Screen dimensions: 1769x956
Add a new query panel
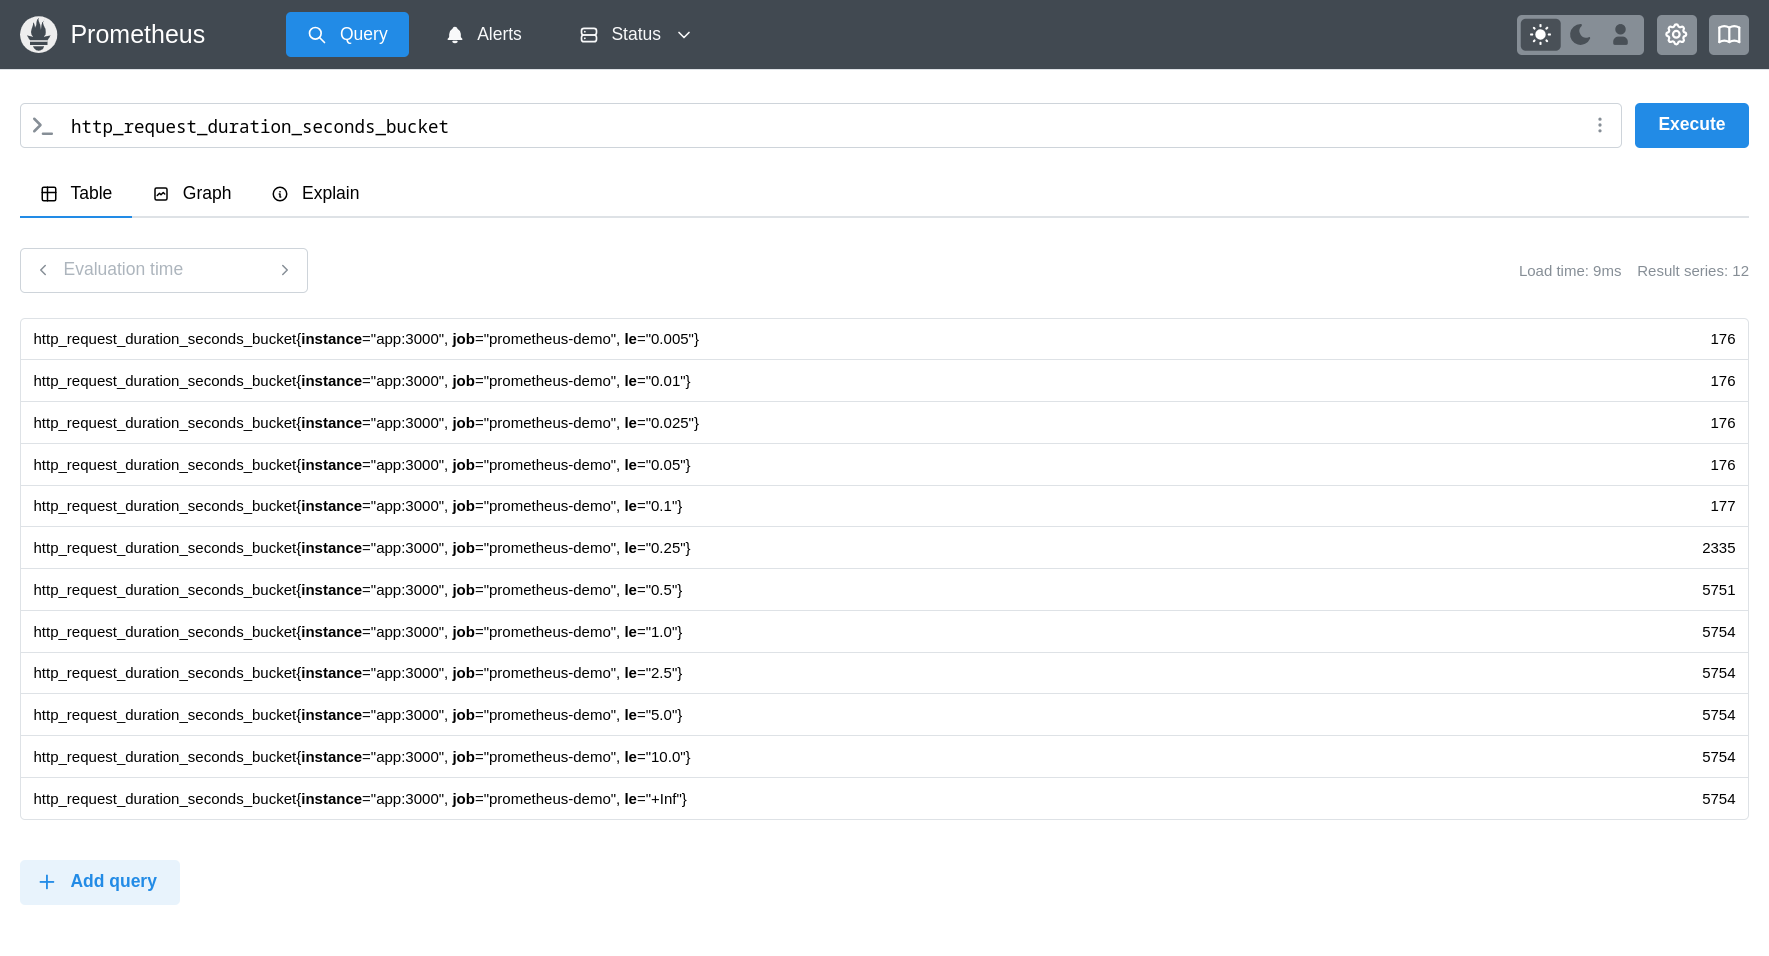[x=100, y=882]
